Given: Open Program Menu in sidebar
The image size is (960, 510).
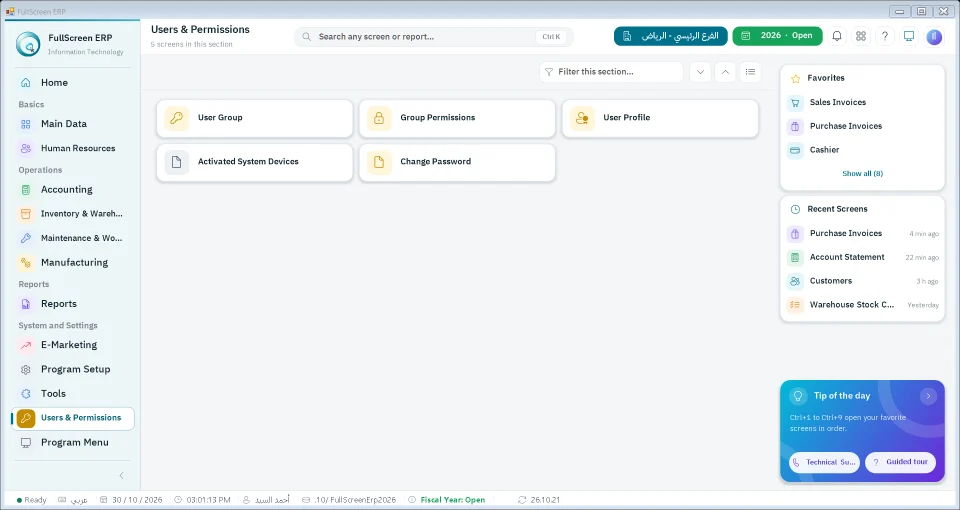Looking at the screenshot, I should click(x=73, y=443).
